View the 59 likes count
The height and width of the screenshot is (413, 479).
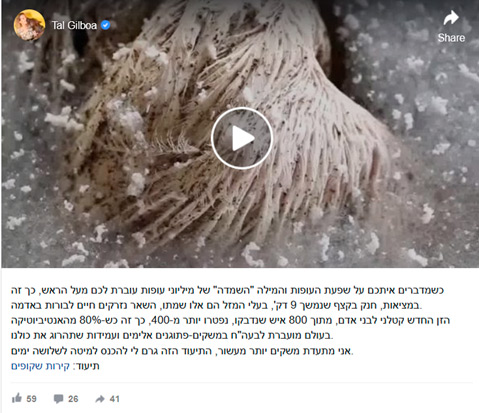pos(31,399)
